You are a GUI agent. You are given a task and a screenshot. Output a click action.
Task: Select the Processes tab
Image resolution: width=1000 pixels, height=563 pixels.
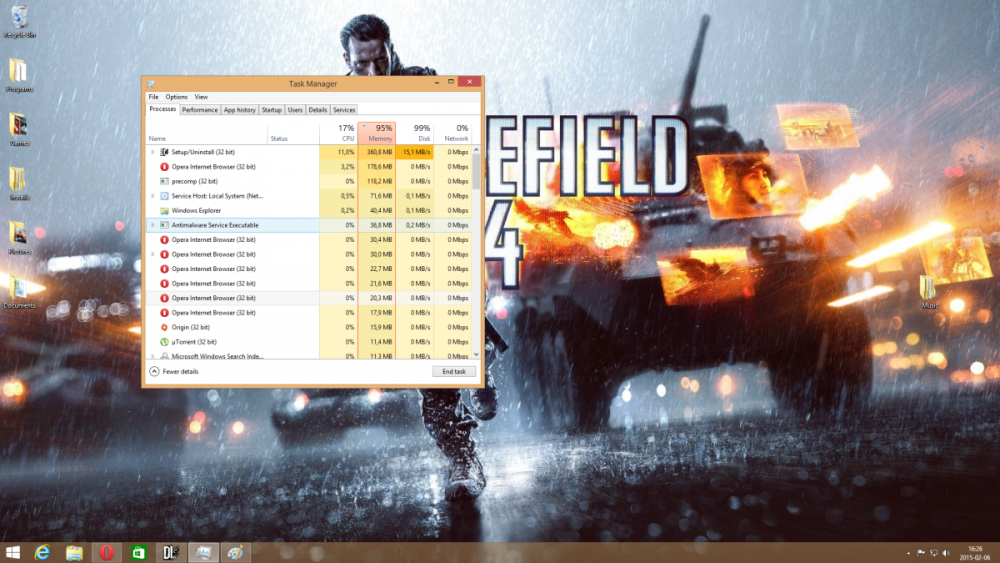tap(163, 109)
